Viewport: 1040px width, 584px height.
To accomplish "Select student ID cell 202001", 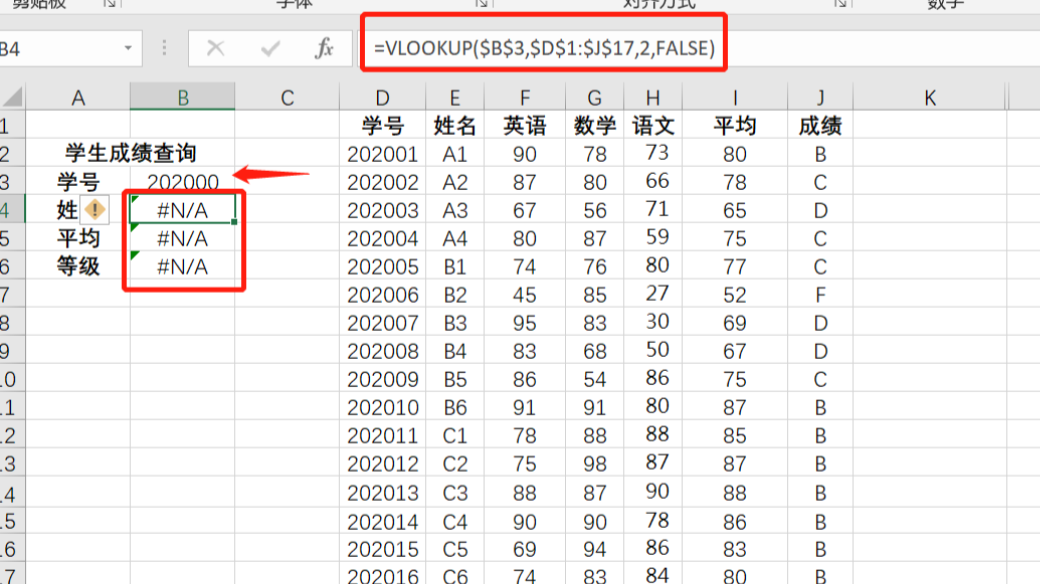I will [382, 154].
